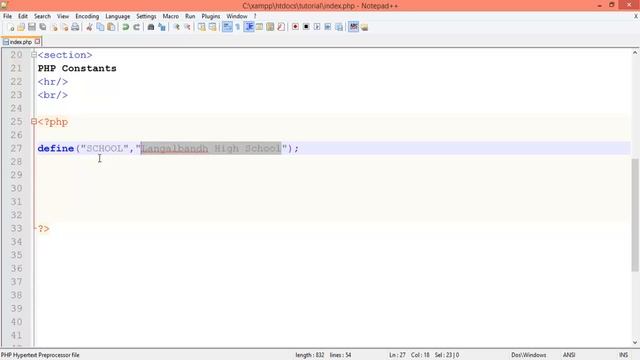This screenshot has height=360, width=640.
Task: Click the vertical scrollbar up arrow
Action: (x=635, y=52)
